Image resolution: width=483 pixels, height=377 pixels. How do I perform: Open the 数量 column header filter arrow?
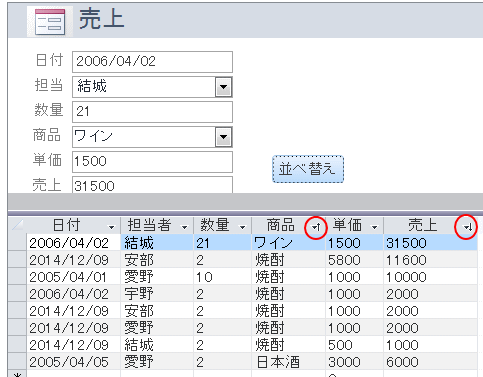pos(242,227)
